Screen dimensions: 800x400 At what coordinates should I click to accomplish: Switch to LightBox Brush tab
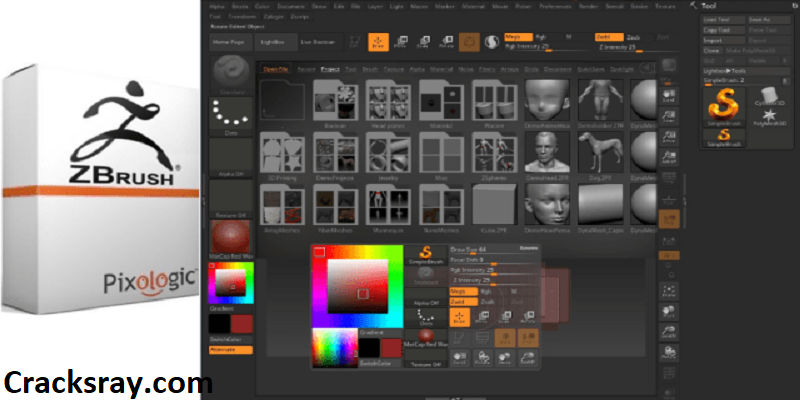tap(370, 69)
